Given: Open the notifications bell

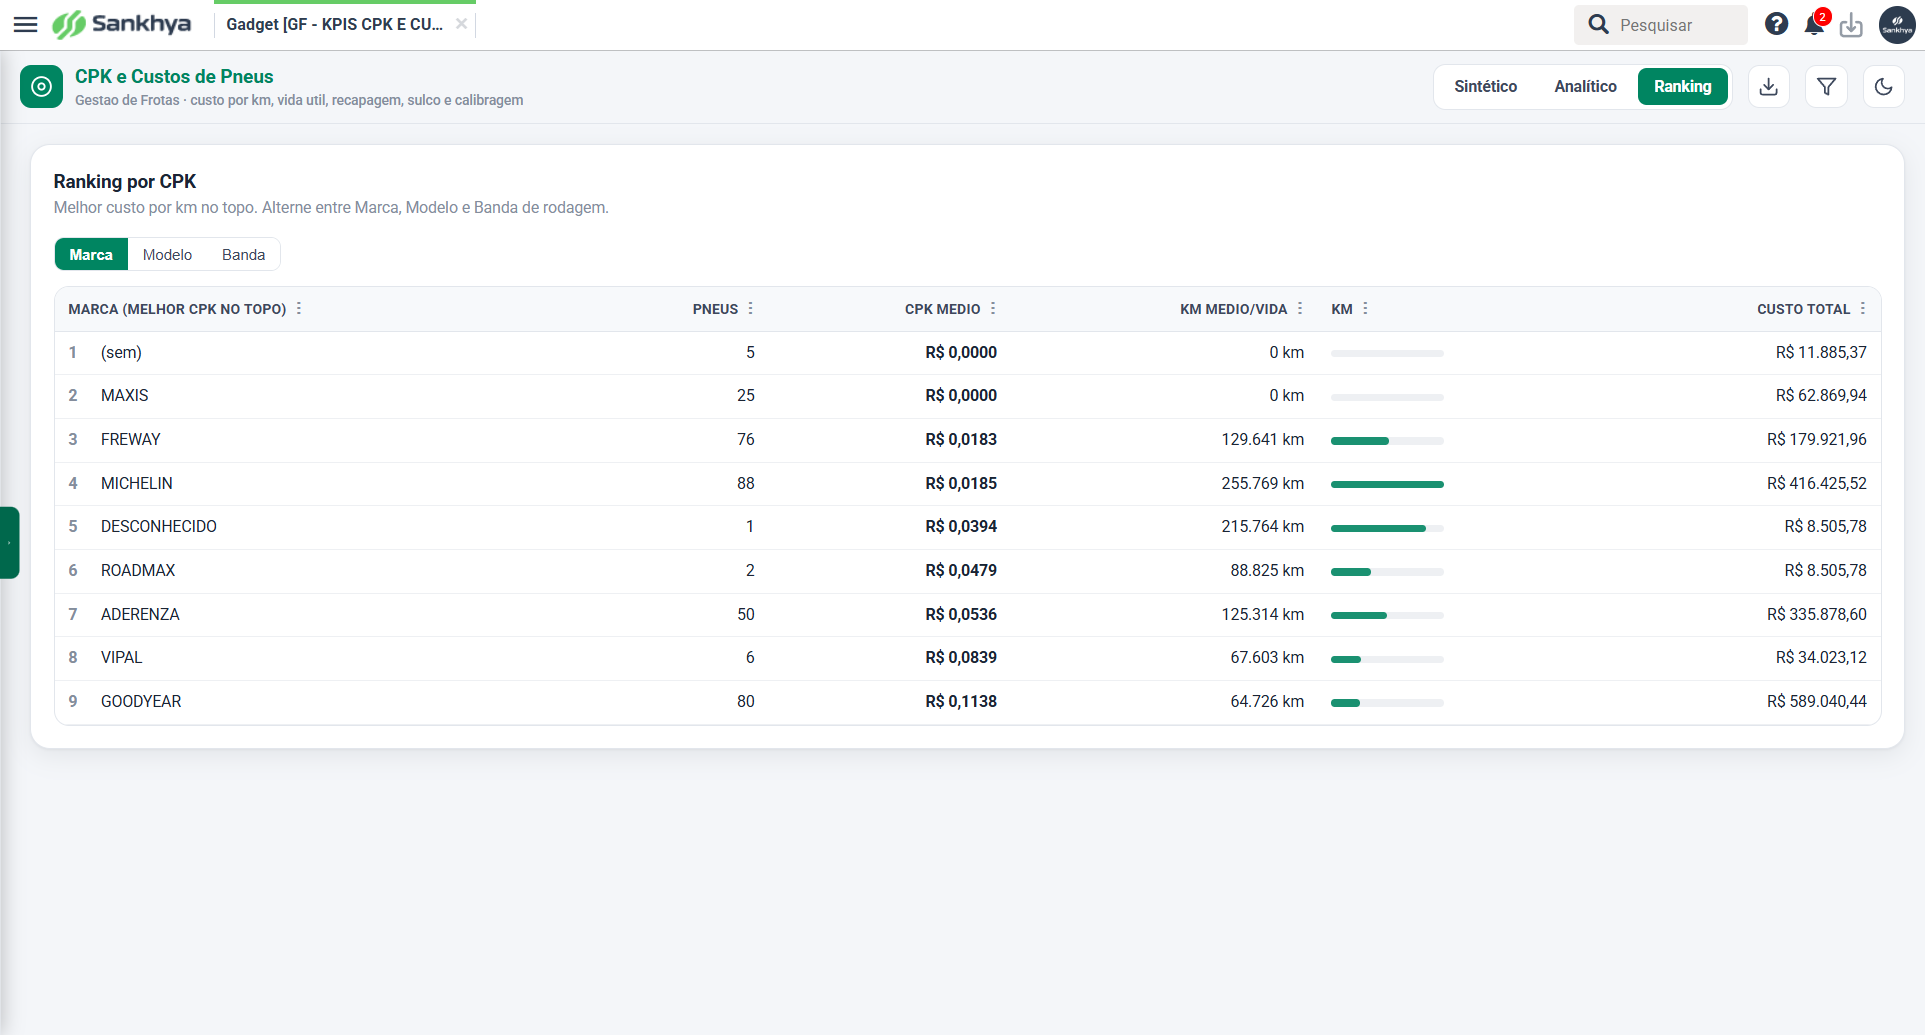Looking at the screenshot, I should pos(1814,24).
